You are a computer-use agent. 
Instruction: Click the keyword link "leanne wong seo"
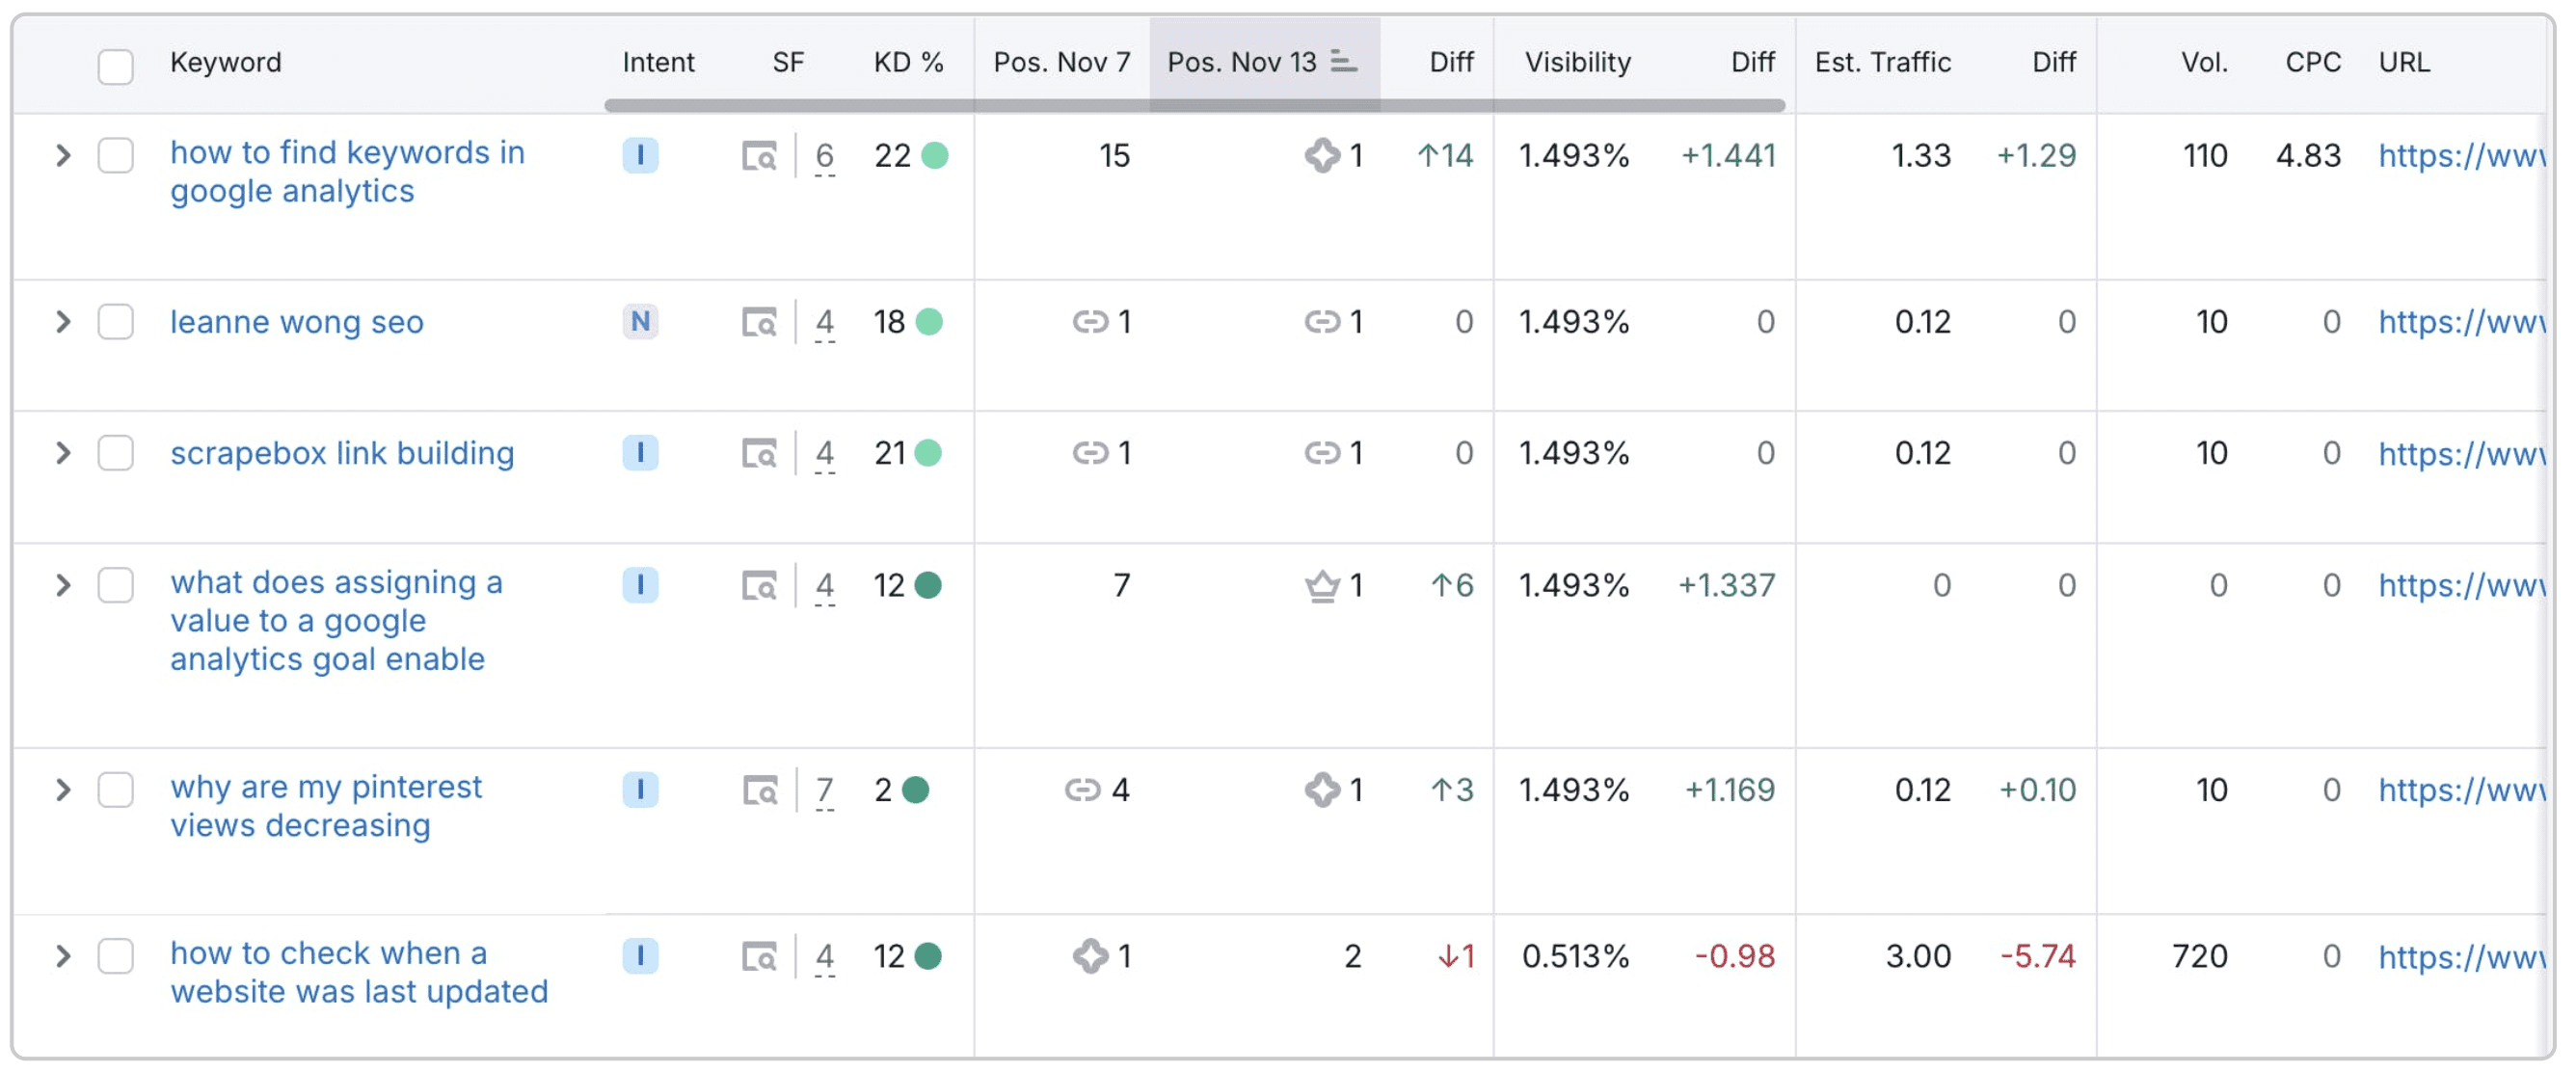click(x=297, y=322)
